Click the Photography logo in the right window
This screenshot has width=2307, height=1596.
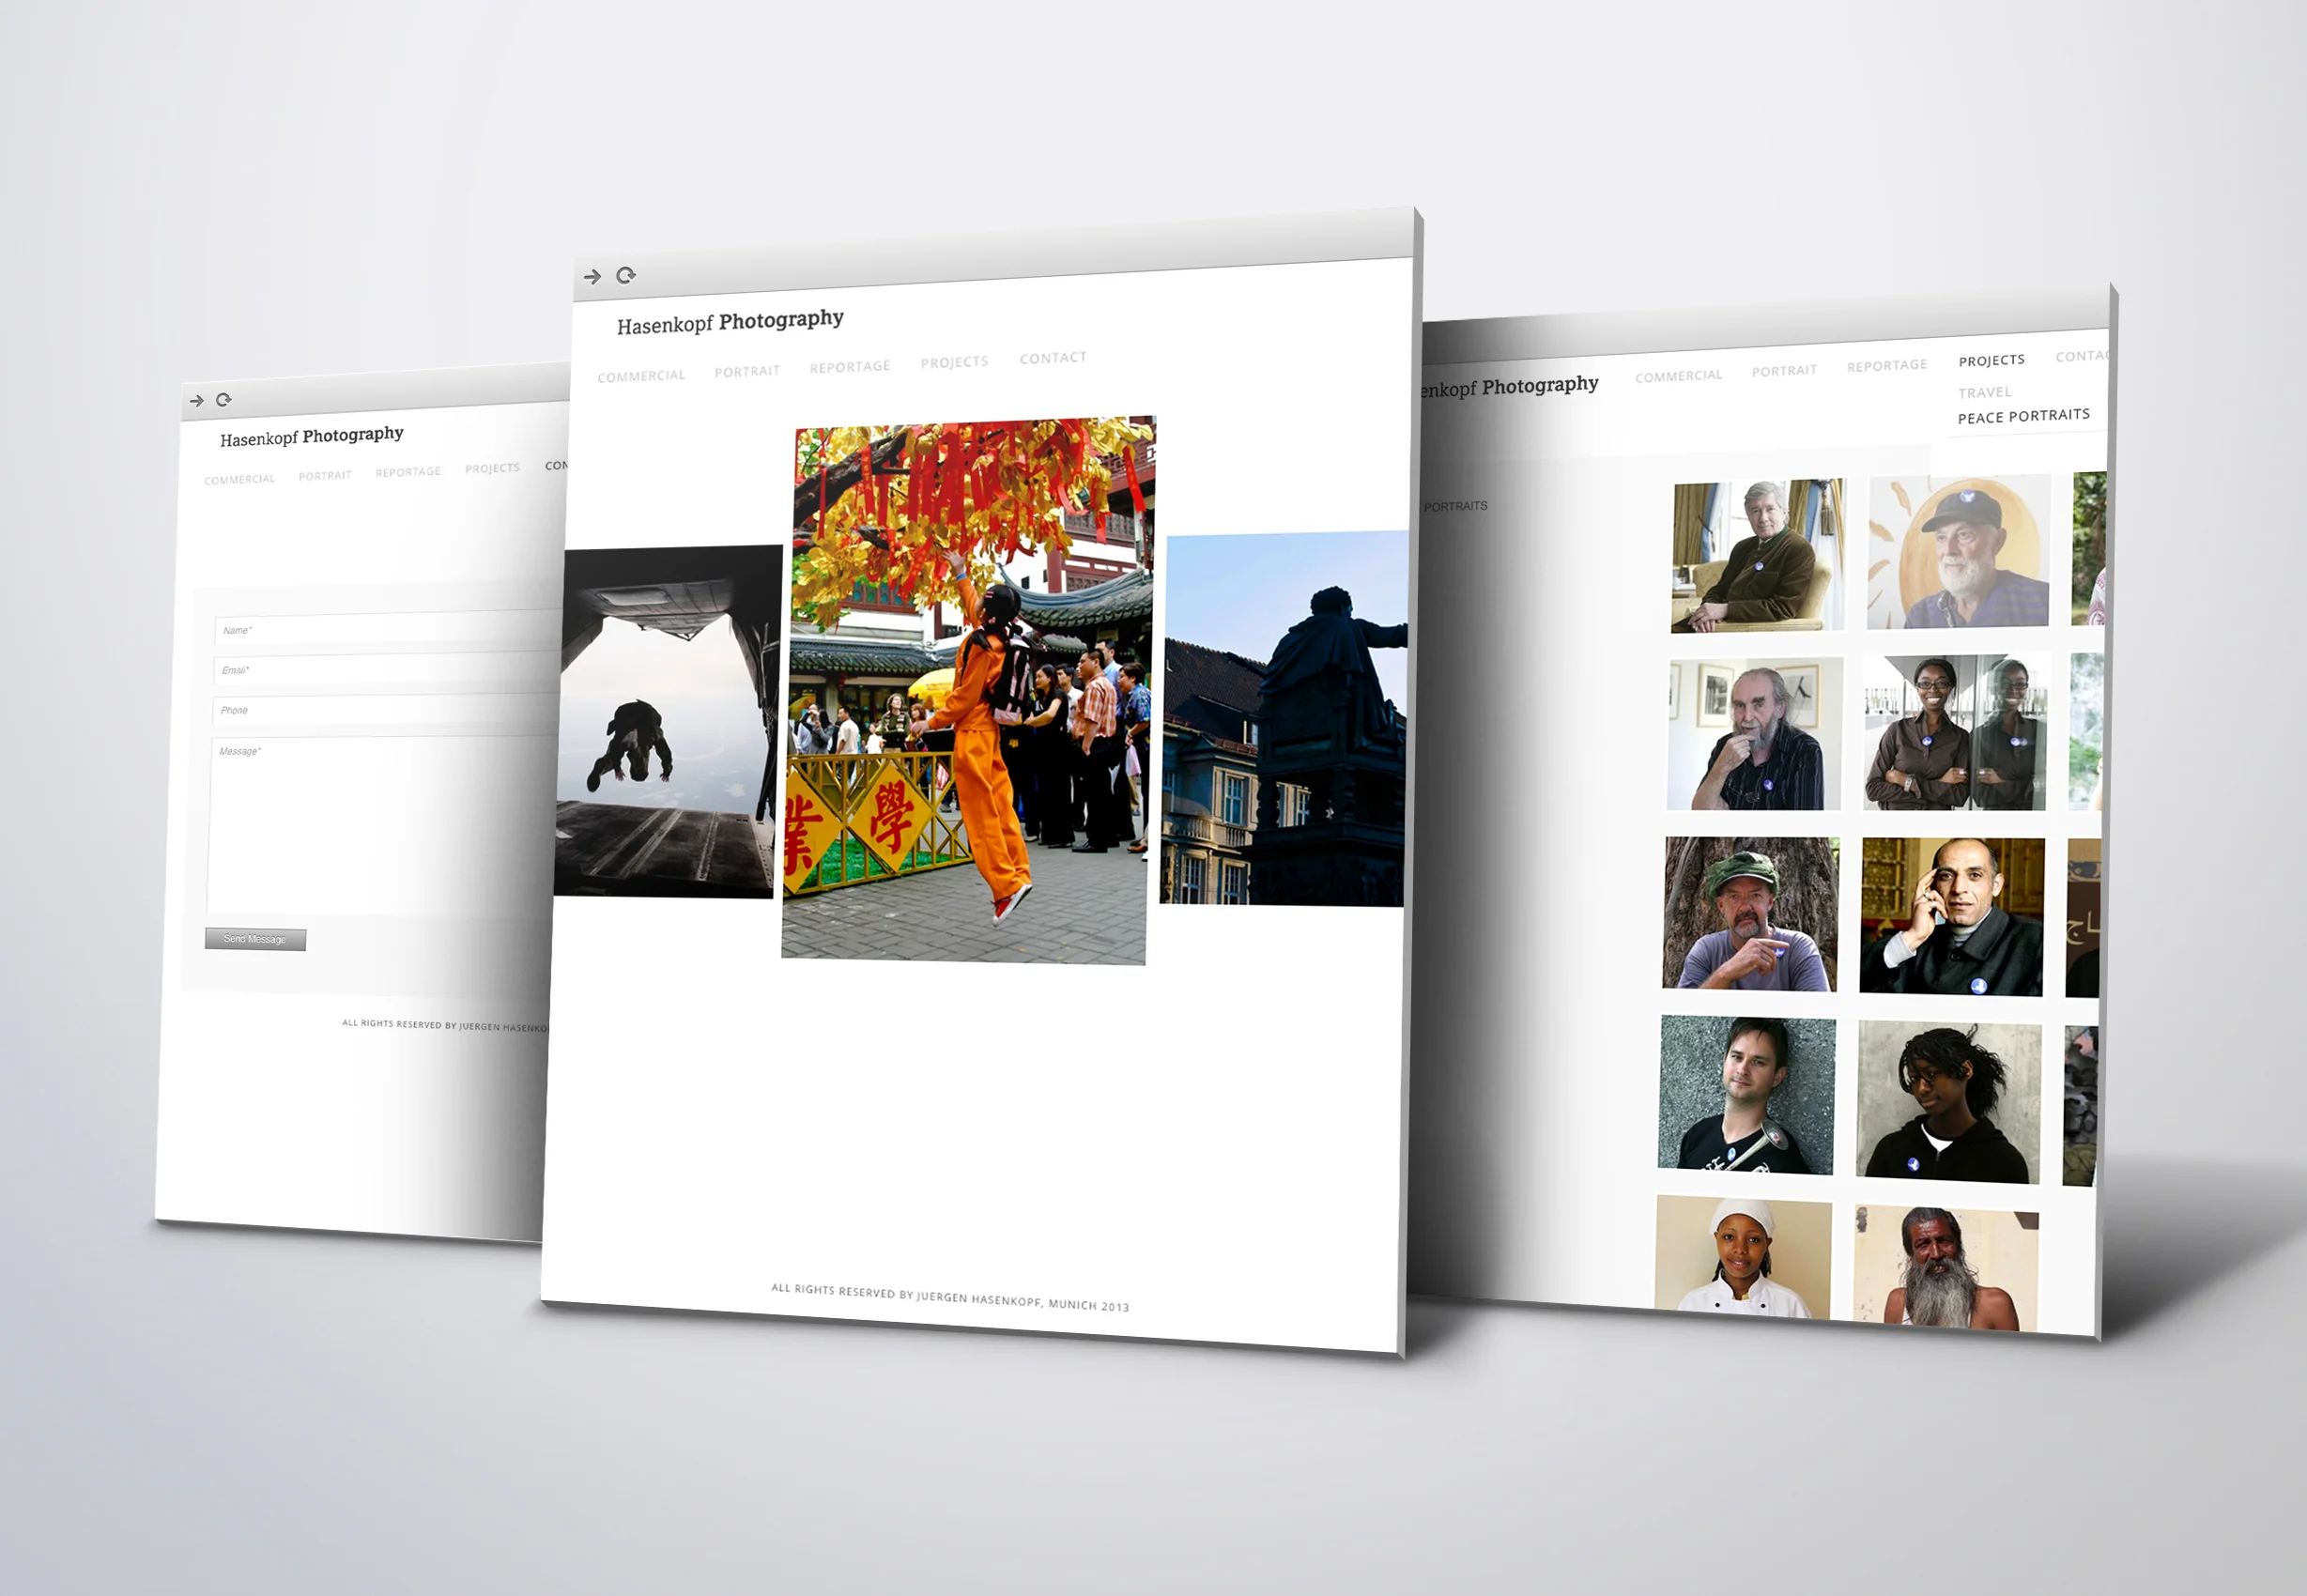[x=1508, y=387]
